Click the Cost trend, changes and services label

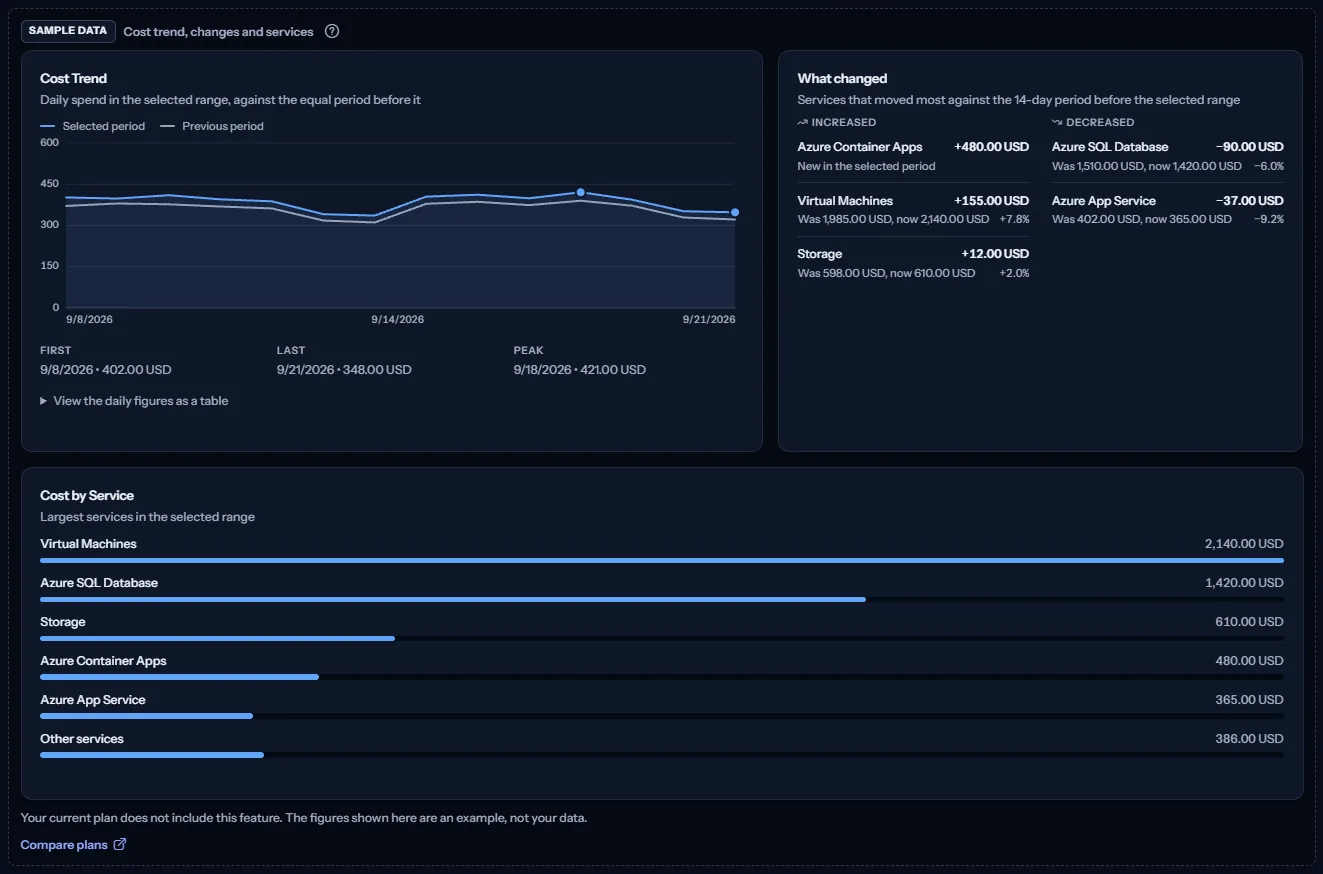[x=218, y=32]
